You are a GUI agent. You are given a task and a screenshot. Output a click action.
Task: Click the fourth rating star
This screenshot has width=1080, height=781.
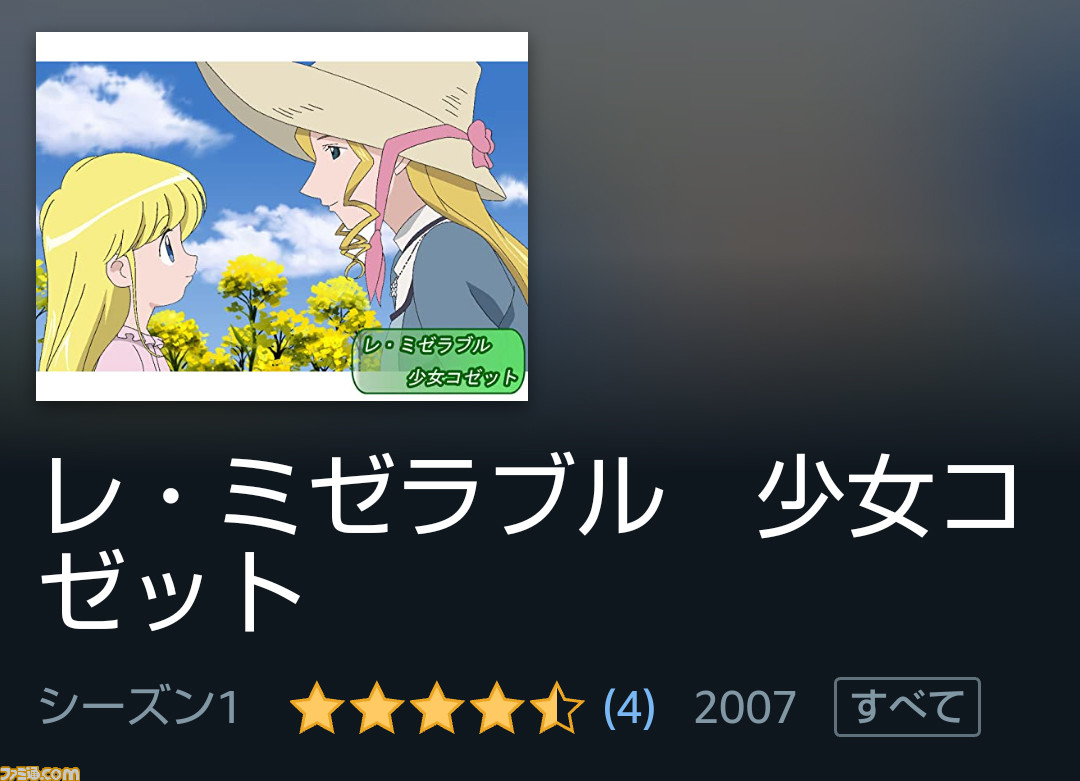497,707
